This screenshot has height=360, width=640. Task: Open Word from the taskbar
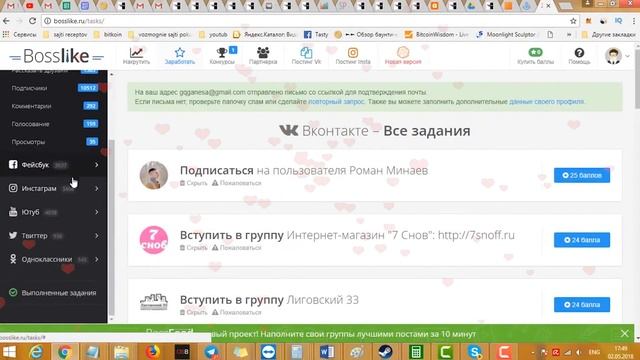(x=327, y=352)
